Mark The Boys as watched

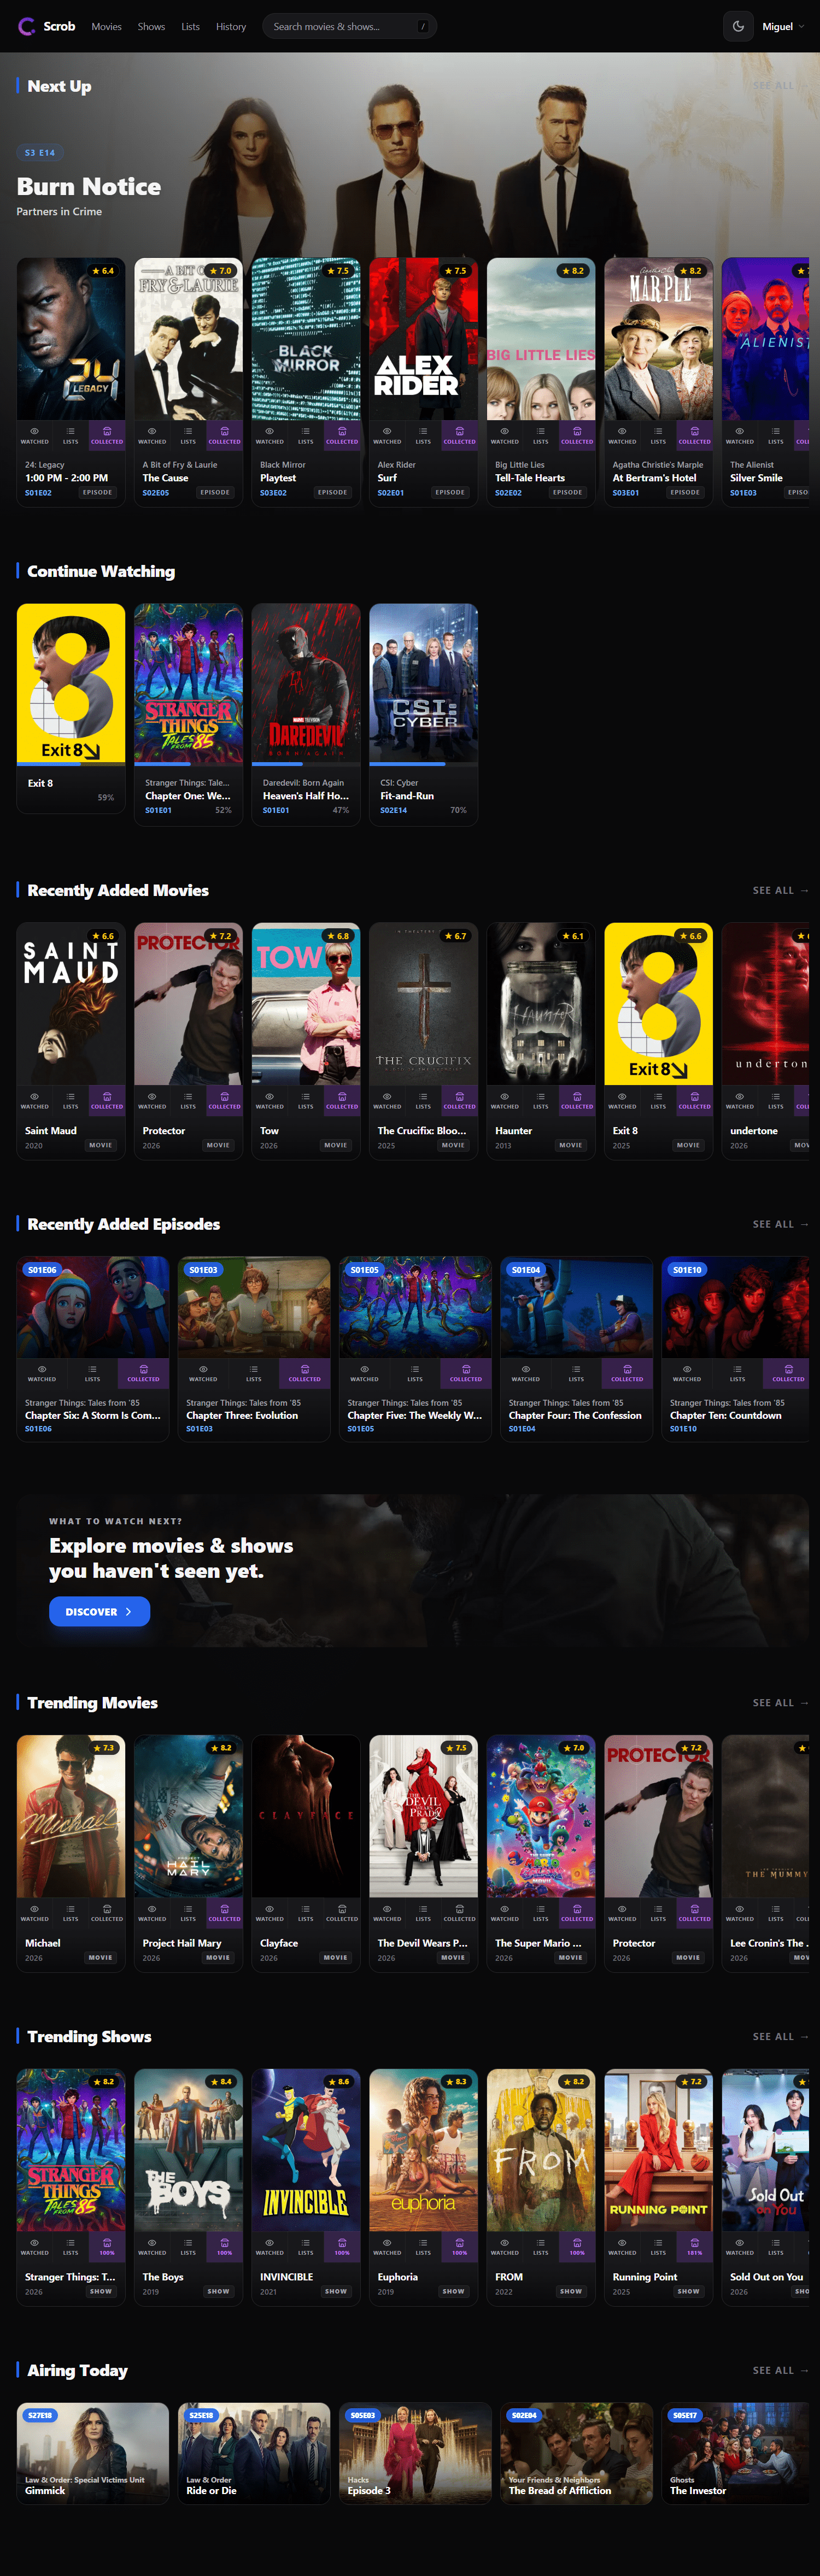(152, 2246)
